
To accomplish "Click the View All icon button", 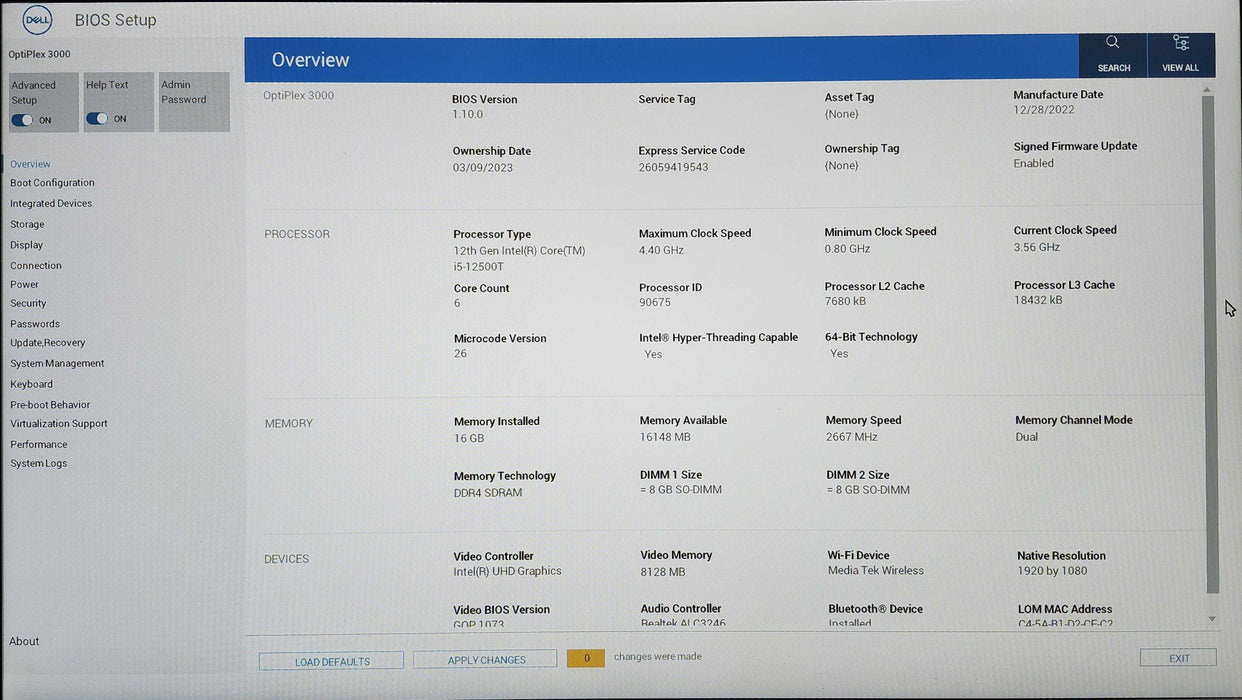I will 1181,54.
